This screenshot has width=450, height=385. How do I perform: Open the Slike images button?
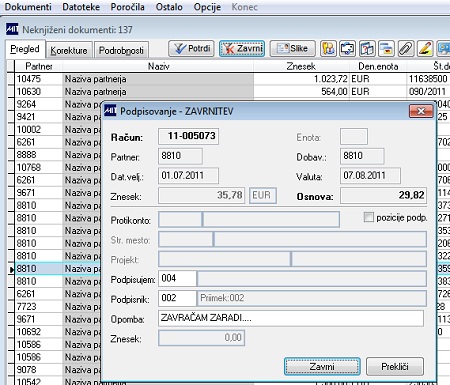pos(292,49)
